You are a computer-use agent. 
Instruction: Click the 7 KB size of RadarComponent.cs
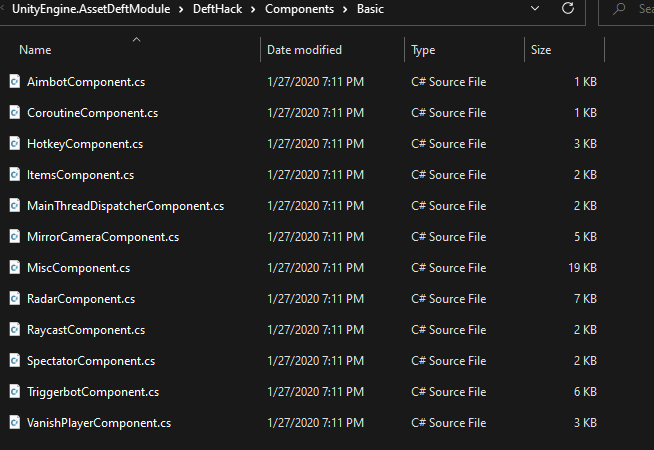[x=585, y=299]
